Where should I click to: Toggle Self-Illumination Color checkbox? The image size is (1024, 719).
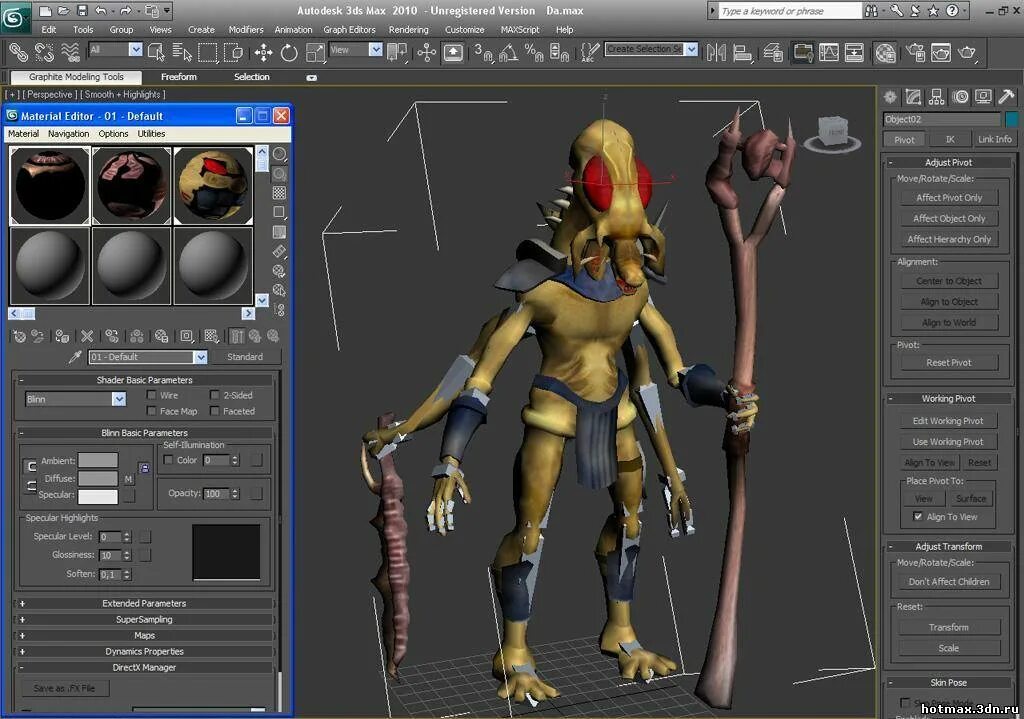(x=168, y=460)
